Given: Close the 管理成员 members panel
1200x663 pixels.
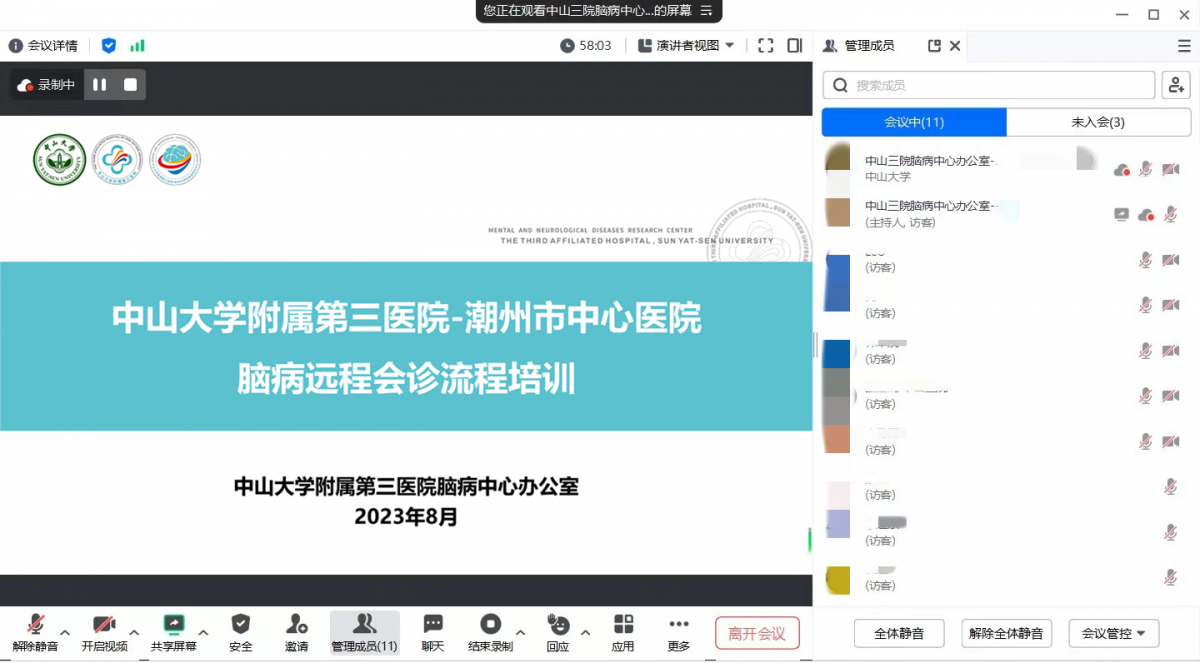Looking at the screenshot, I should click(955, 46).
